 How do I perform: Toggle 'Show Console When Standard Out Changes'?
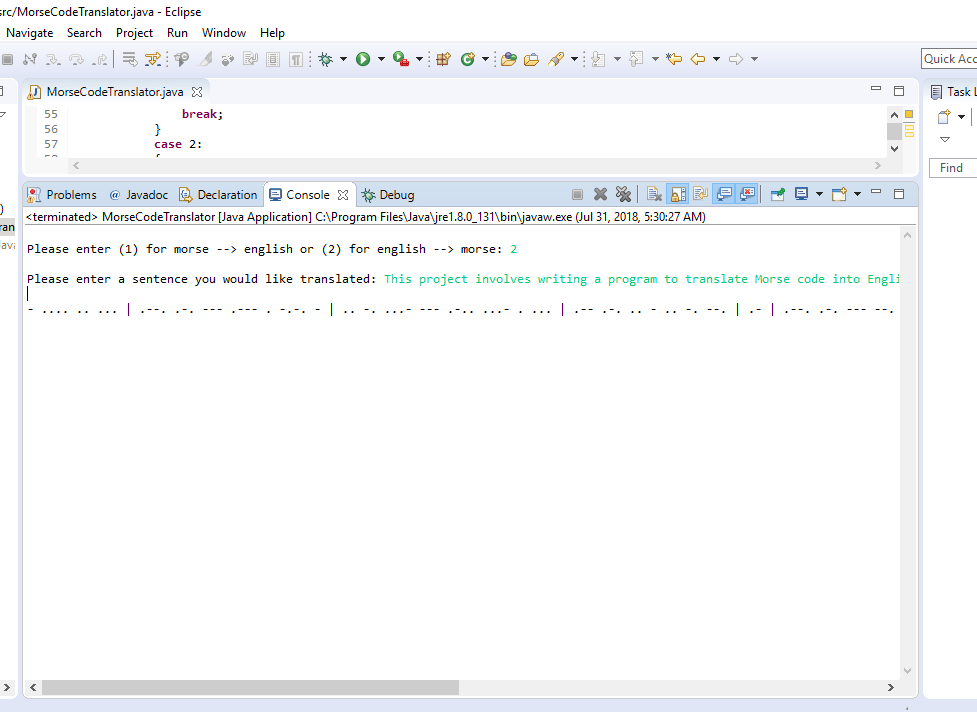point(725,194)
